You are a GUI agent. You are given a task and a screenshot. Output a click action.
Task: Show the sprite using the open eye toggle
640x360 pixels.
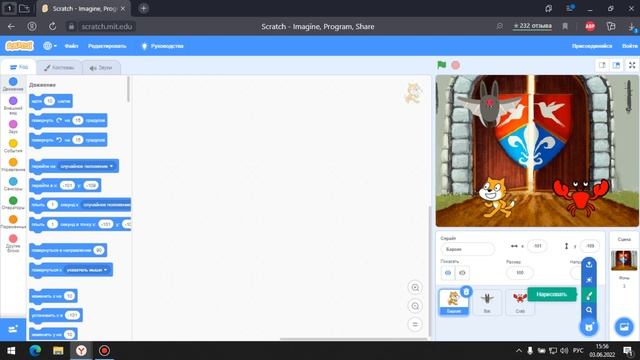click(448, 273)
